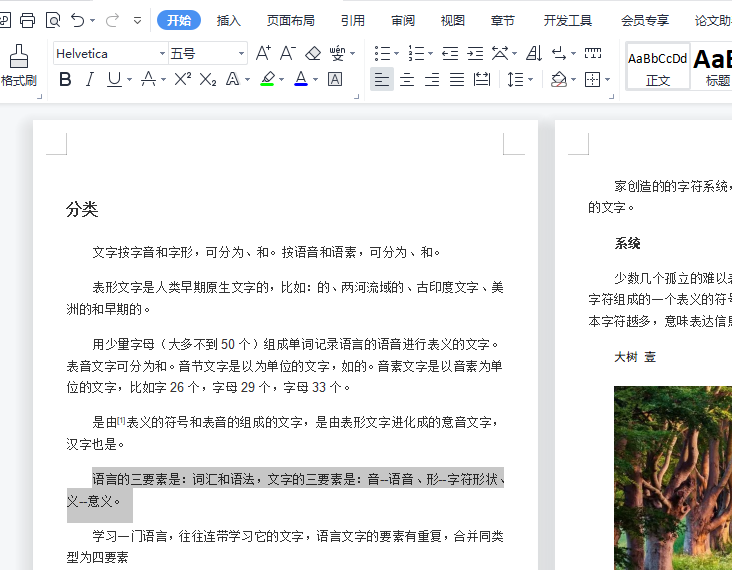Apply strikethrough to the text
The width and height of the screenshot is (732, 570).
[x=148, y=79]
